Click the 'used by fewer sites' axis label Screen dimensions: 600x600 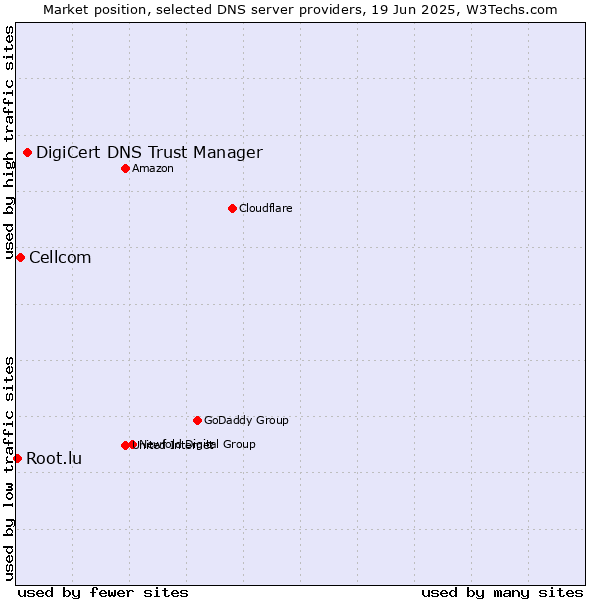103,592
